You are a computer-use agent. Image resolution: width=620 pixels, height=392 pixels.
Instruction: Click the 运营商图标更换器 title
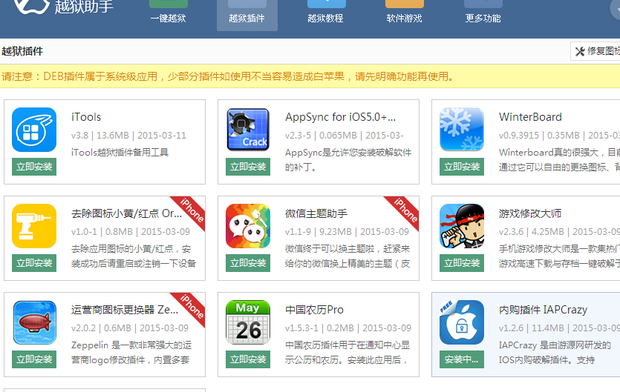click(x=125, y=310)
